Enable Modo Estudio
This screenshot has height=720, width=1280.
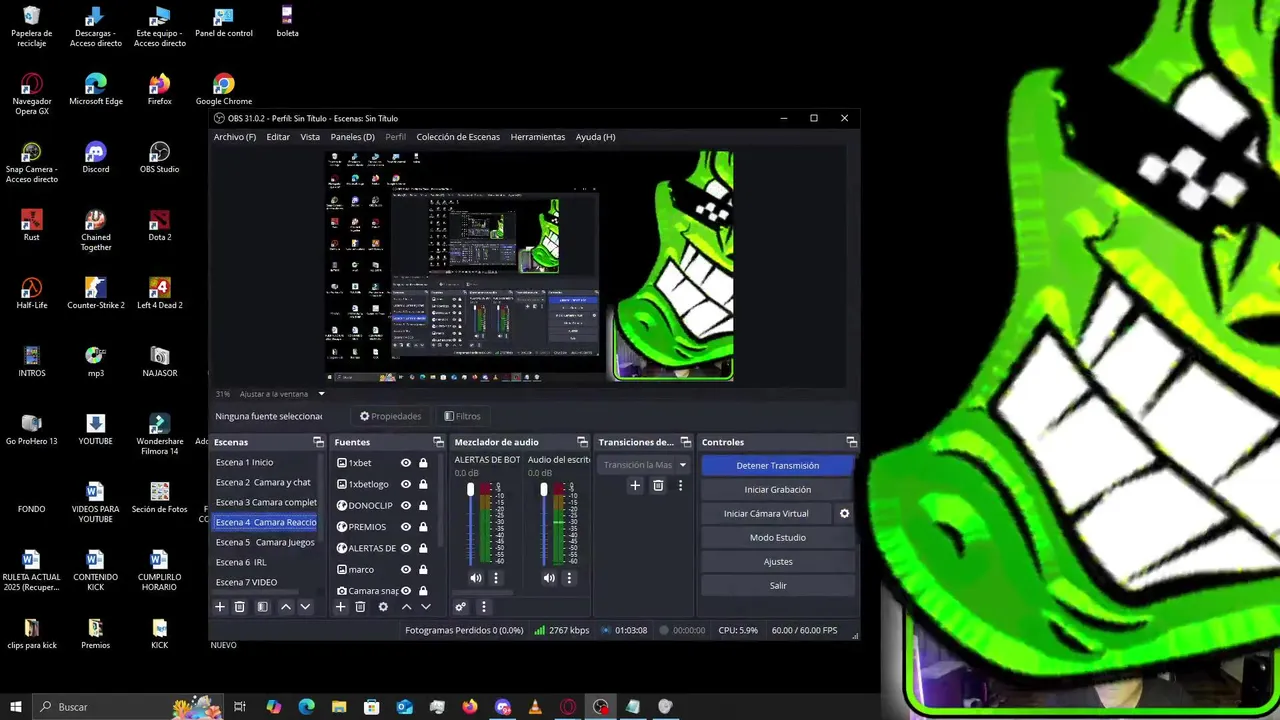778,537
